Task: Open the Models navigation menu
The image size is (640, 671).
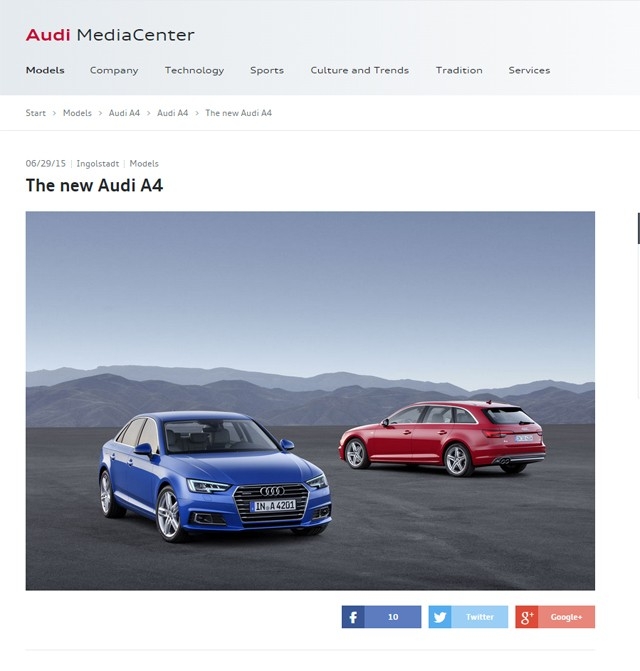Action: click(x=45, y=70)
